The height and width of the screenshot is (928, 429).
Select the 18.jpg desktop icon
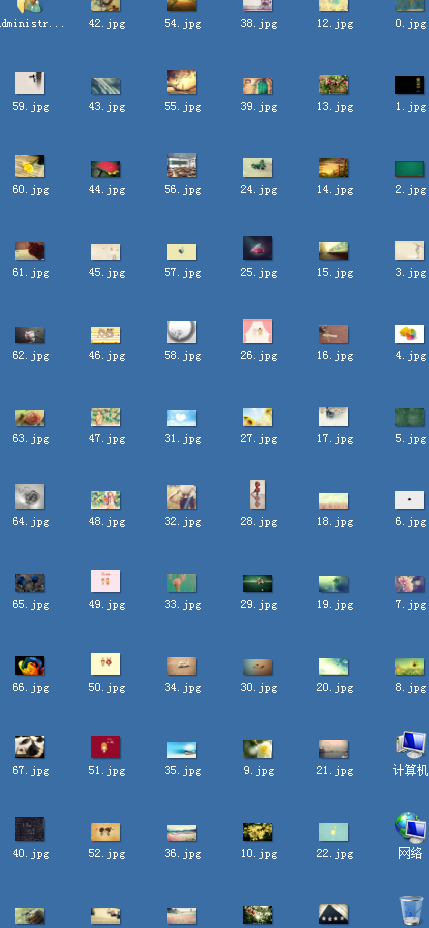(x=334, y=501)
